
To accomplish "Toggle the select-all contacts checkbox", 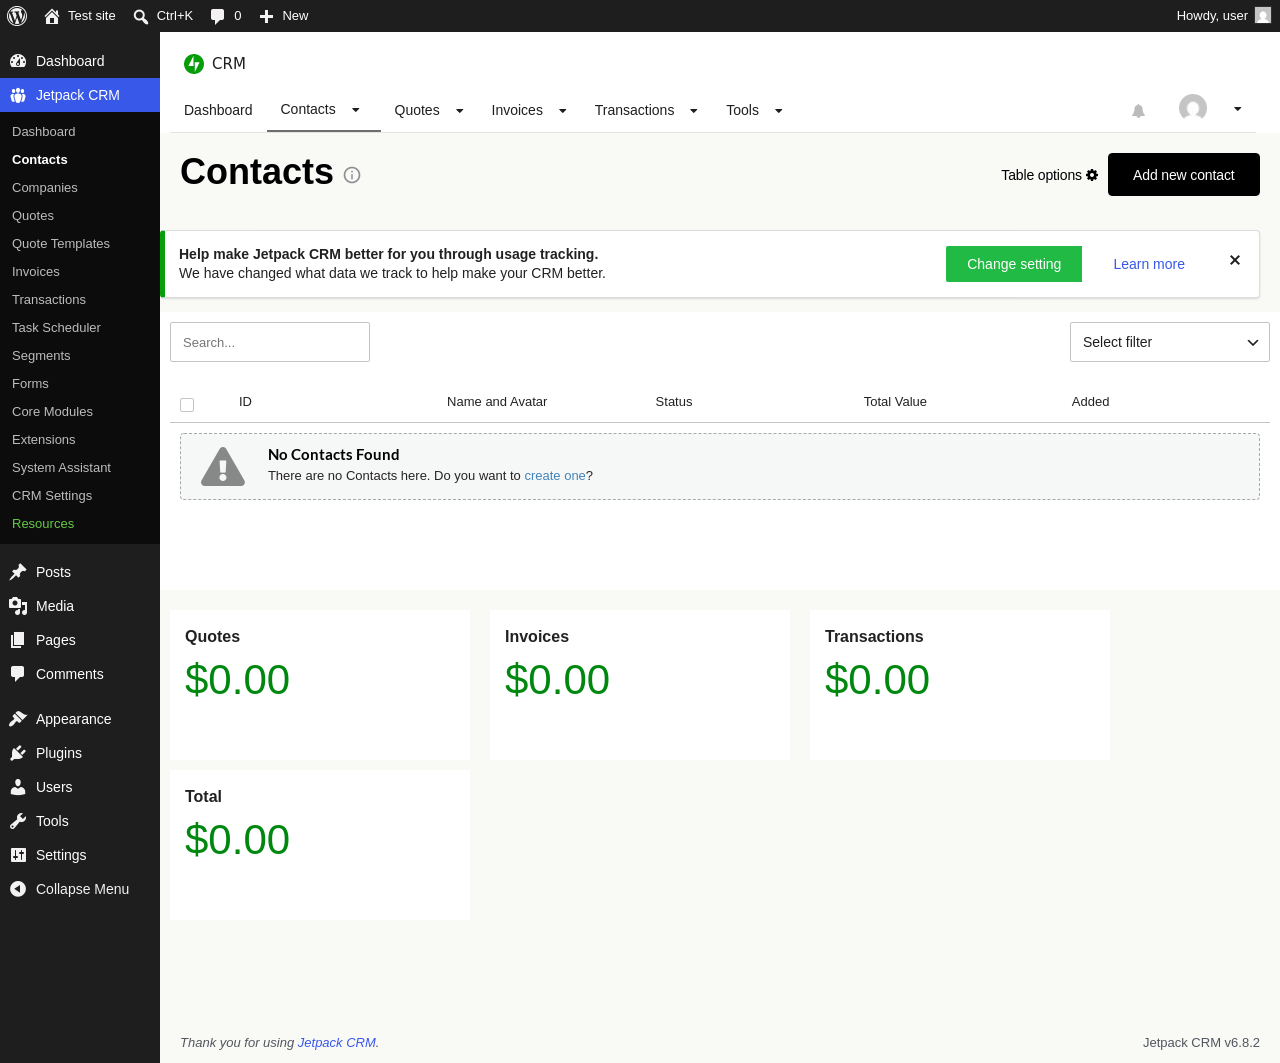I will click(187, 405).
